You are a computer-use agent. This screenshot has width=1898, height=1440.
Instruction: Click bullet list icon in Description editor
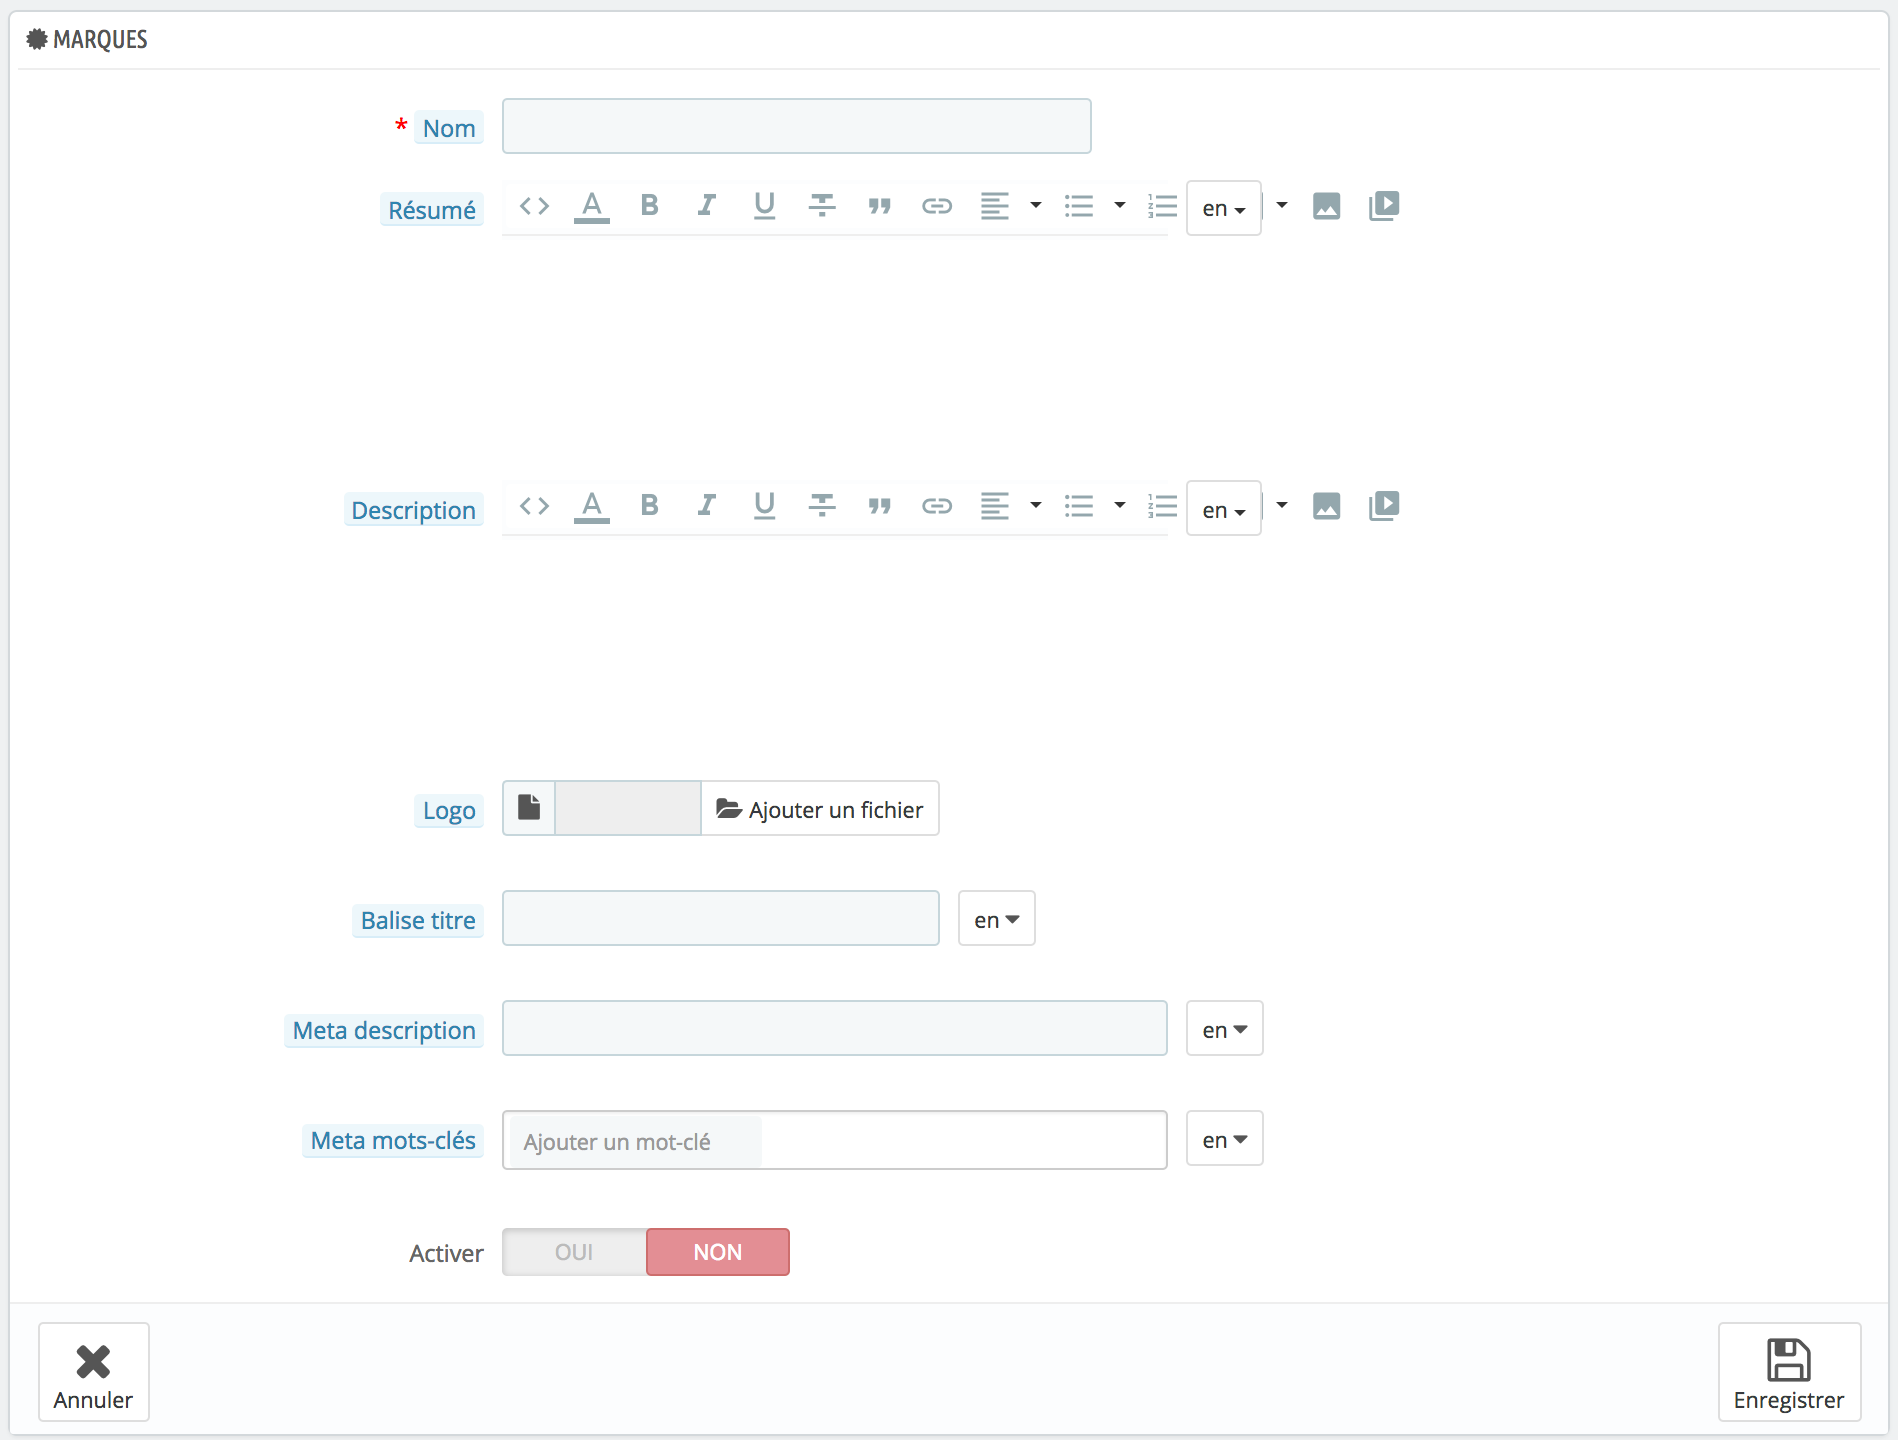point(1079,506)
